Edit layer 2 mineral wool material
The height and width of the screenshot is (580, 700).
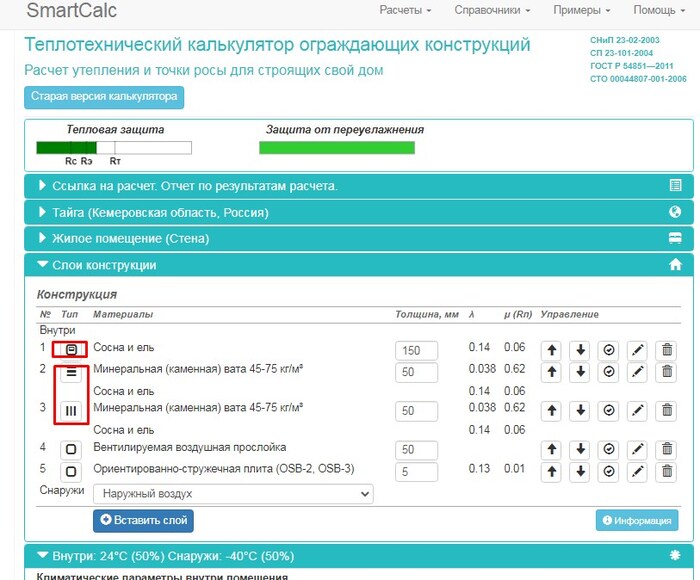click(x=637, y=372)
